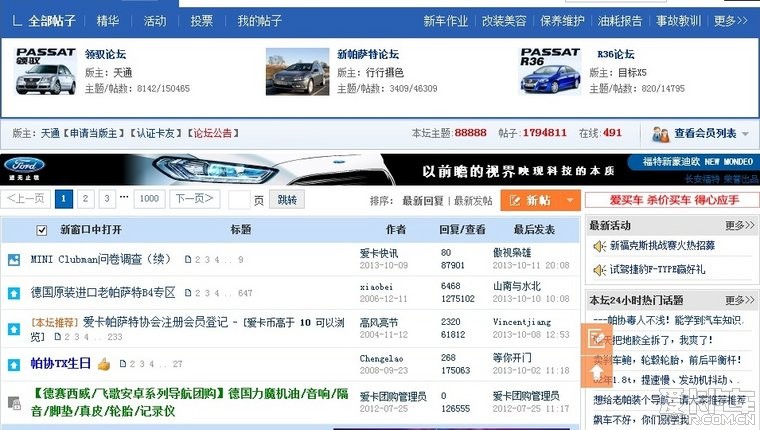Viewport: 760px width, 430px height.
Task: Click 跳转 button
Action: pyautogui.click(x=287, y=200)
